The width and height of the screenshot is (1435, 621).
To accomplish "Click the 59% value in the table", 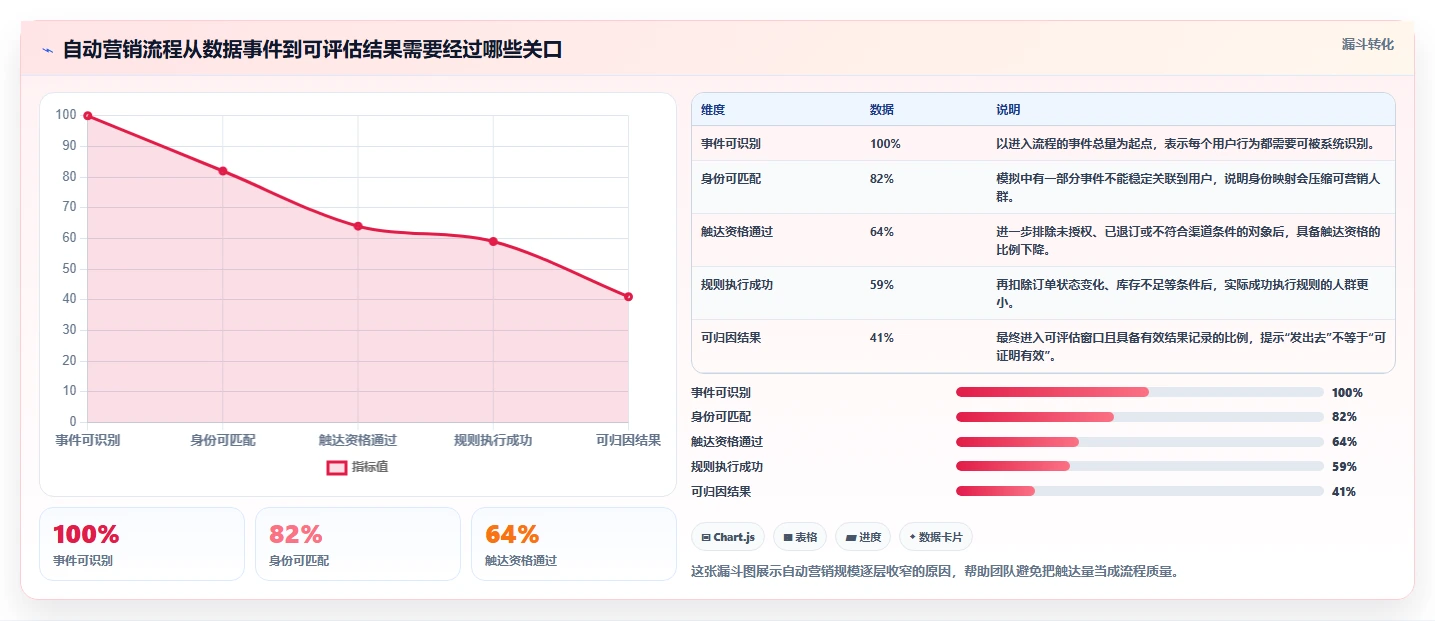I will pyautogui.click(x=882, y=284).
